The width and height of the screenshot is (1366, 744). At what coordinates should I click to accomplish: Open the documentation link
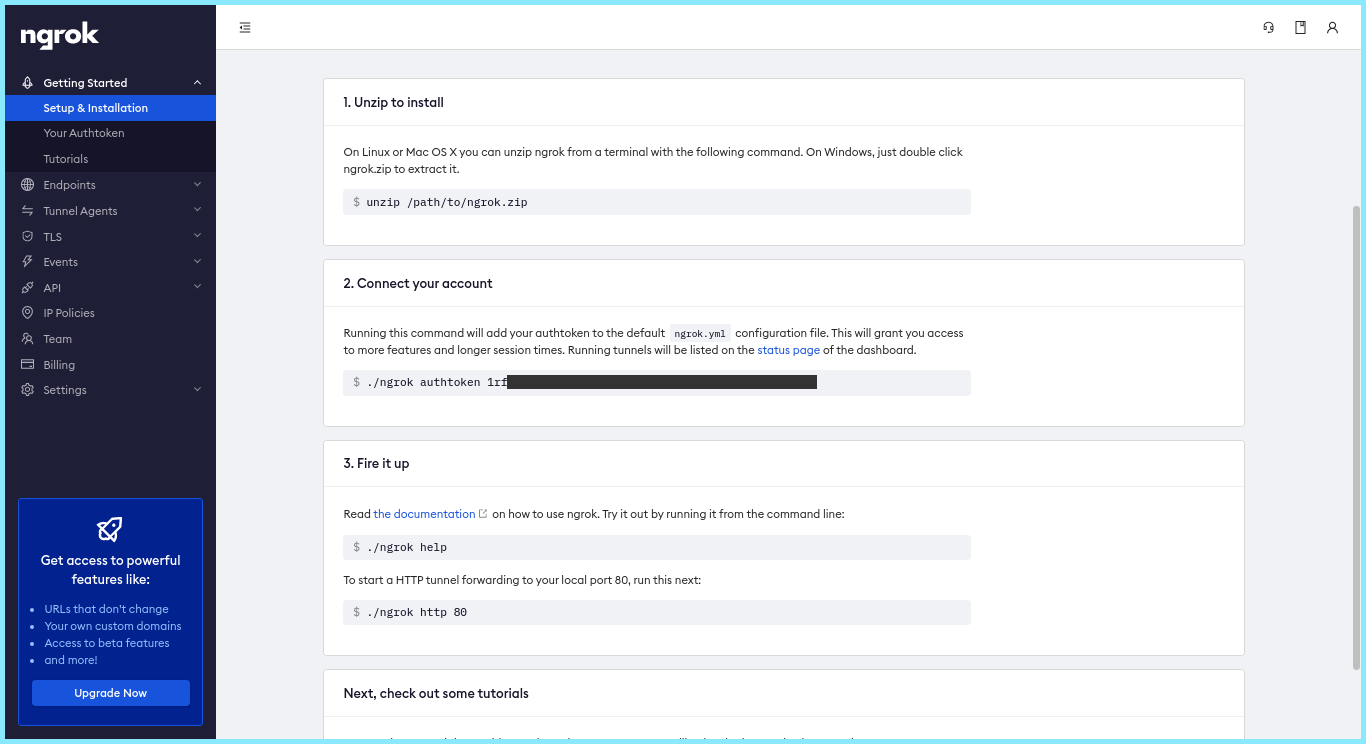(424, 514)
